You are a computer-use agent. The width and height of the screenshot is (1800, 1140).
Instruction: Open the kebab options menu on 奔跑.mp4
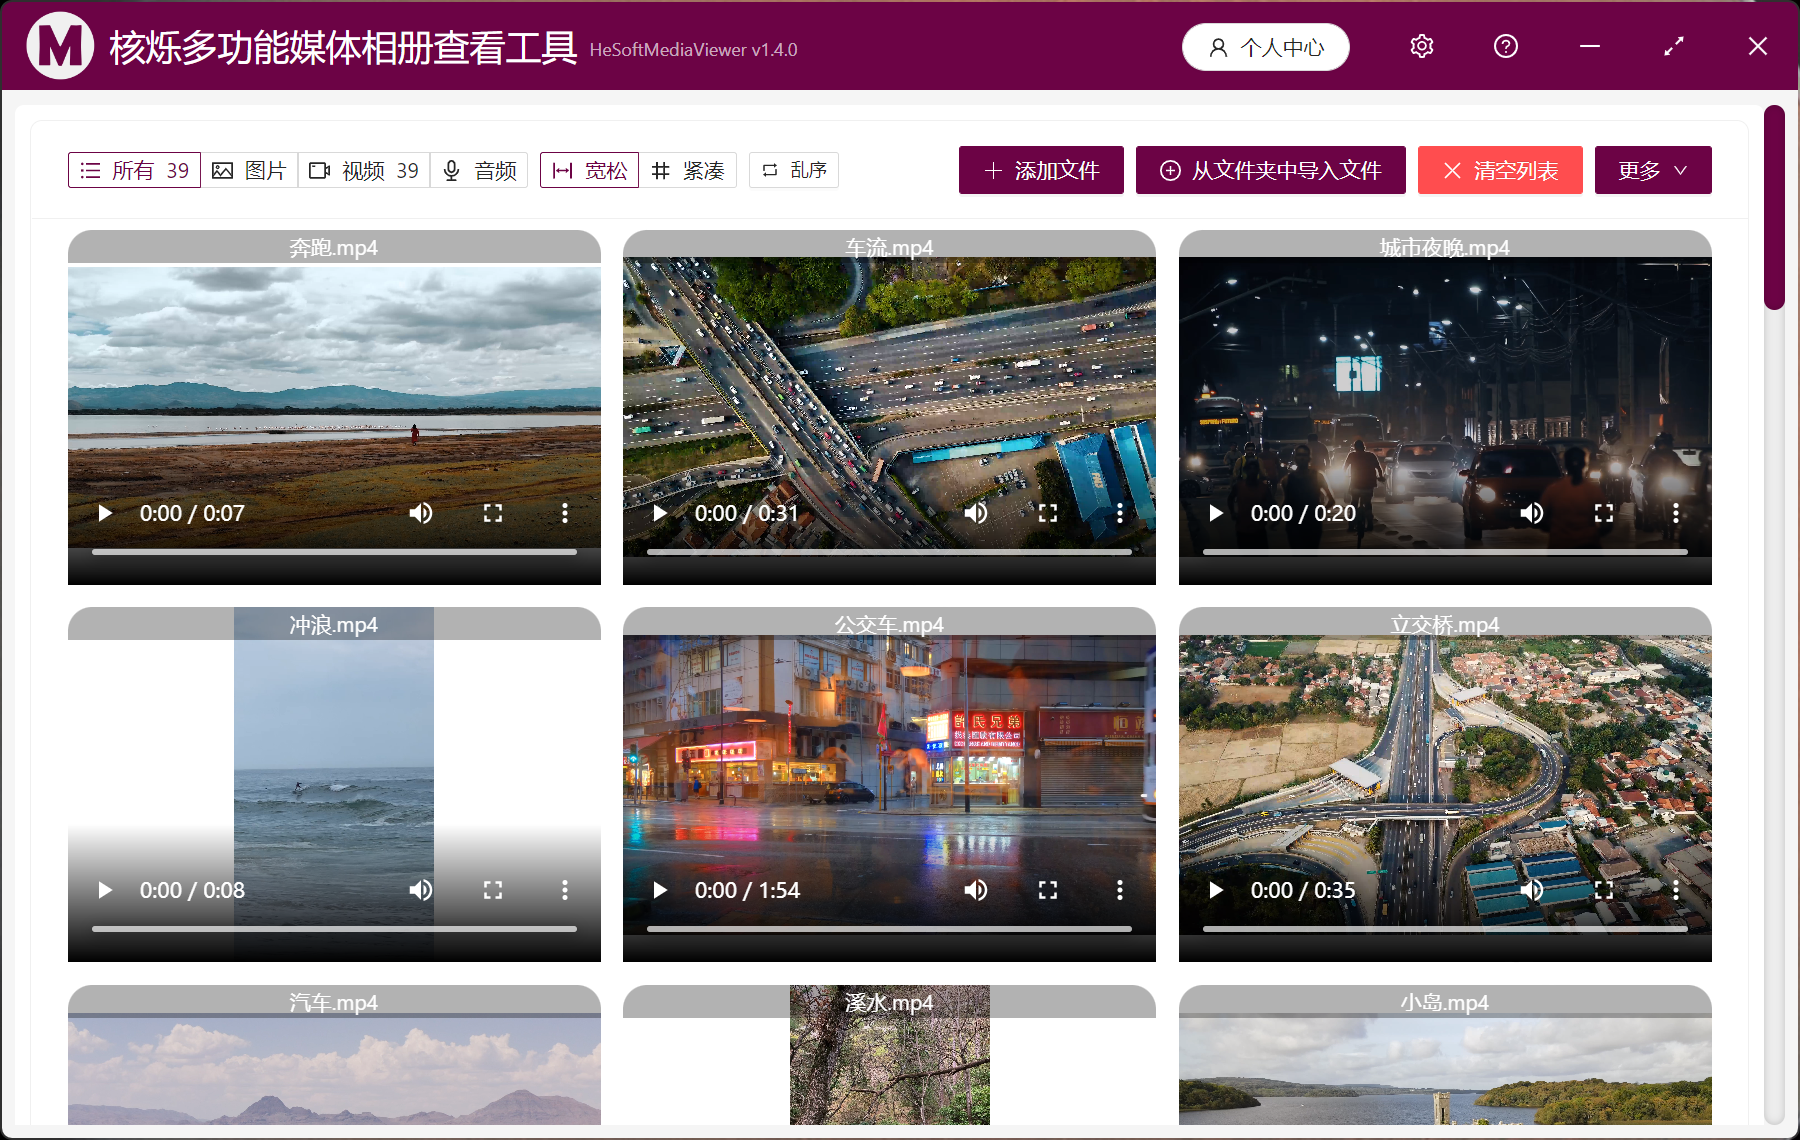pyautogui.click(x=565, y=512)
